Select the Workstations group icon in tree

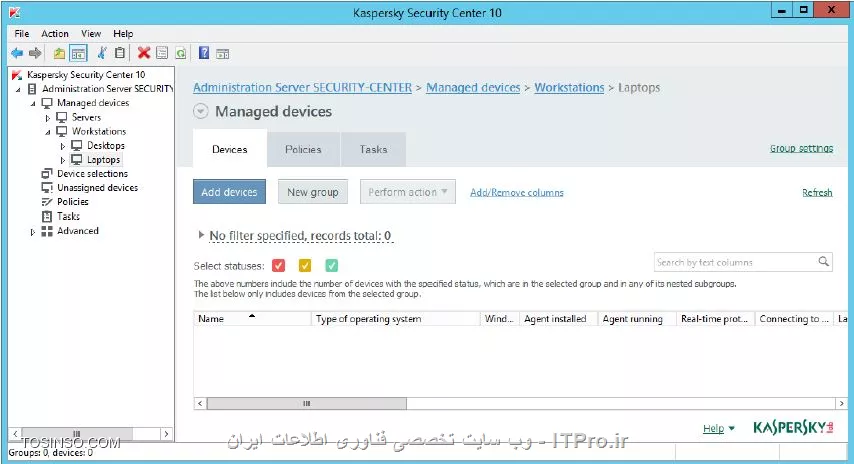[62, 131]
